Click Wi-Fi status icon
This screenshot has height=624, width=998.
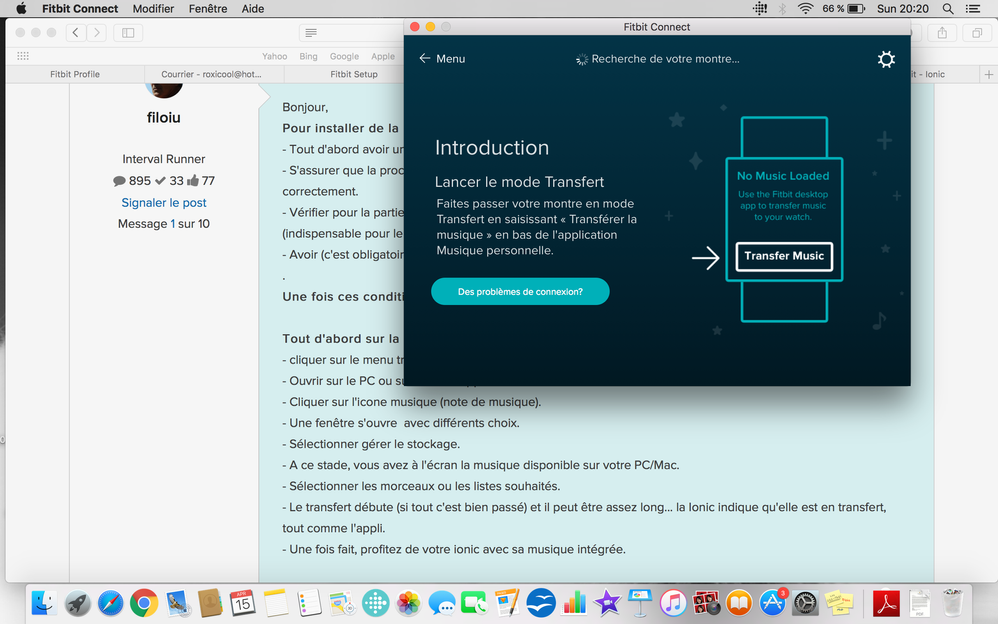[805, 8]
